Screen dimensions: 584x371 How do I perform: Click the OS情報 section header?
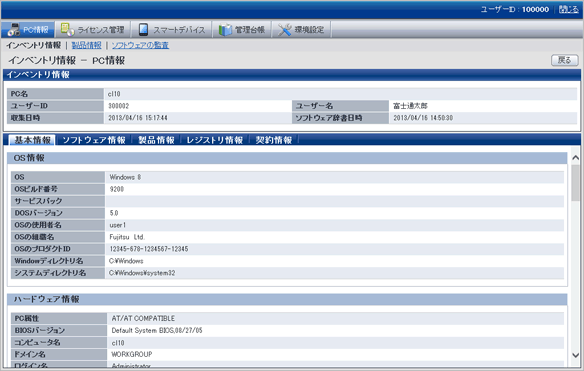tap(287, 158)
